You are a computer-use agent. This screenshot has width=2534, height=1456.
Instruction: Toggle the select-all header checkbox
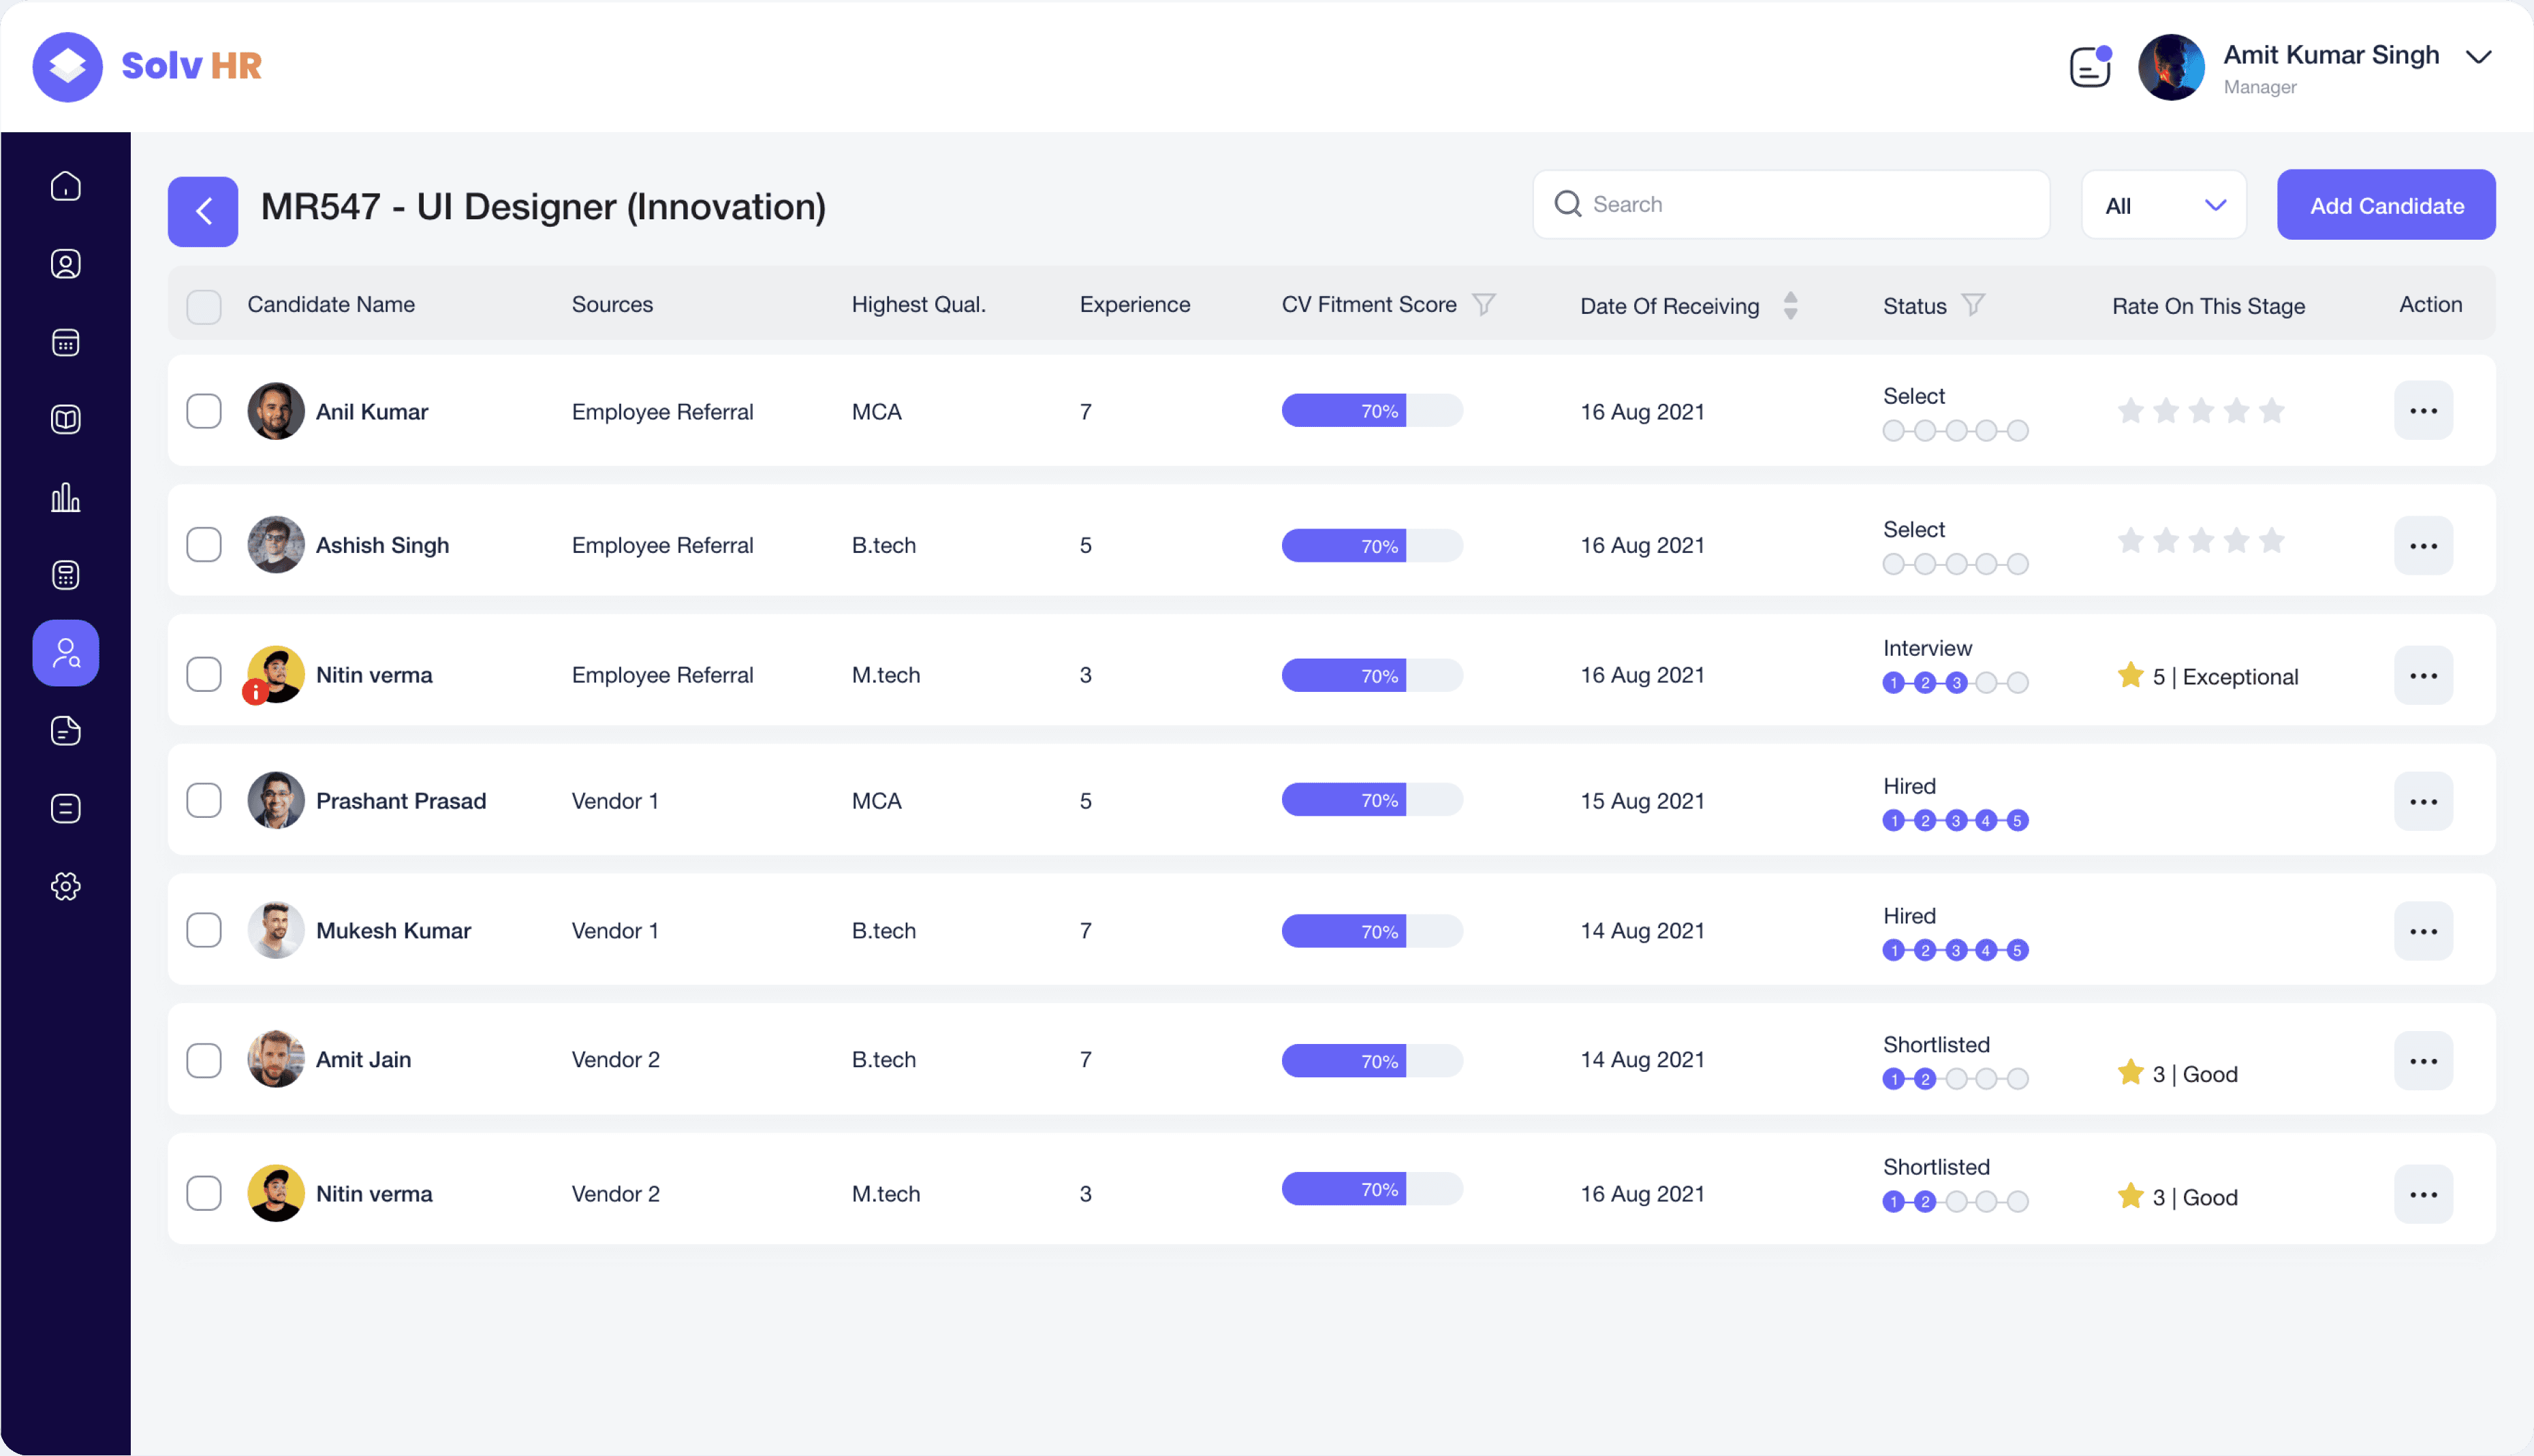click(x=204, y=306)
